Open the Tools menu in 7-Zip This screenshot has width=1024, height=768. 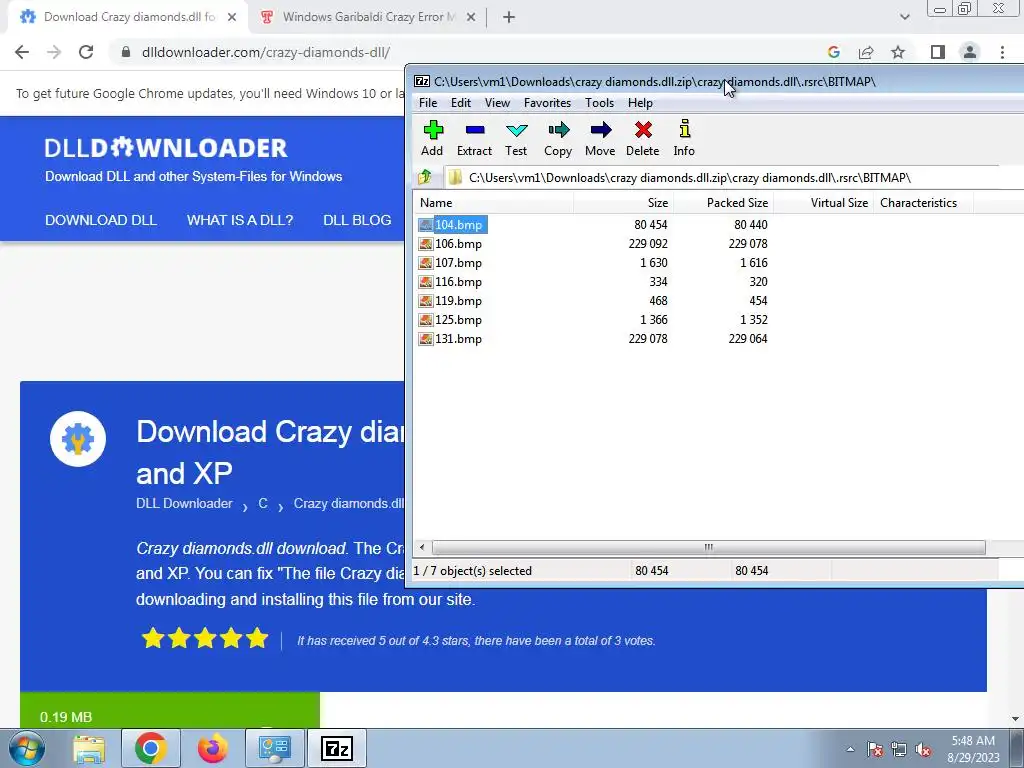coord(599,103)
